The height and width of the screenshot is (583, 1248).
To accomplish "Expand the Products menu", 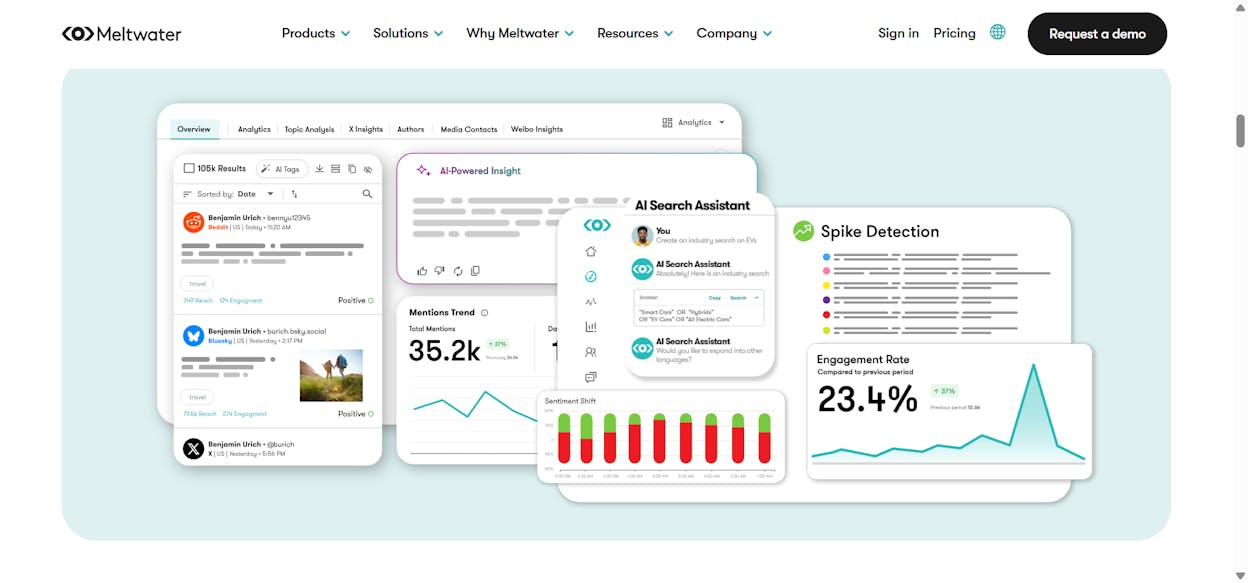I will pos(316,33).
